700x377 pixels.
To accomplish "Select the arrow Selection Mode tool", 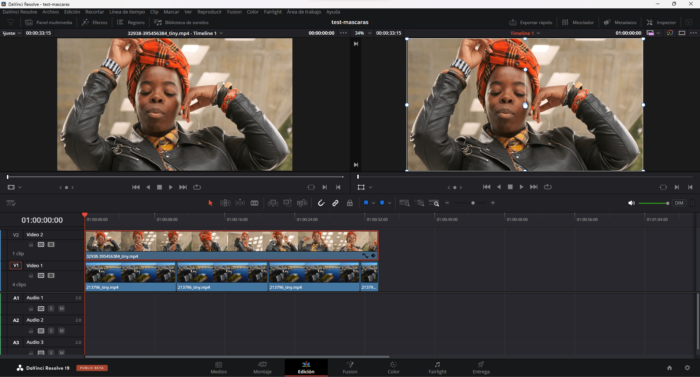I will click(210, 203).
